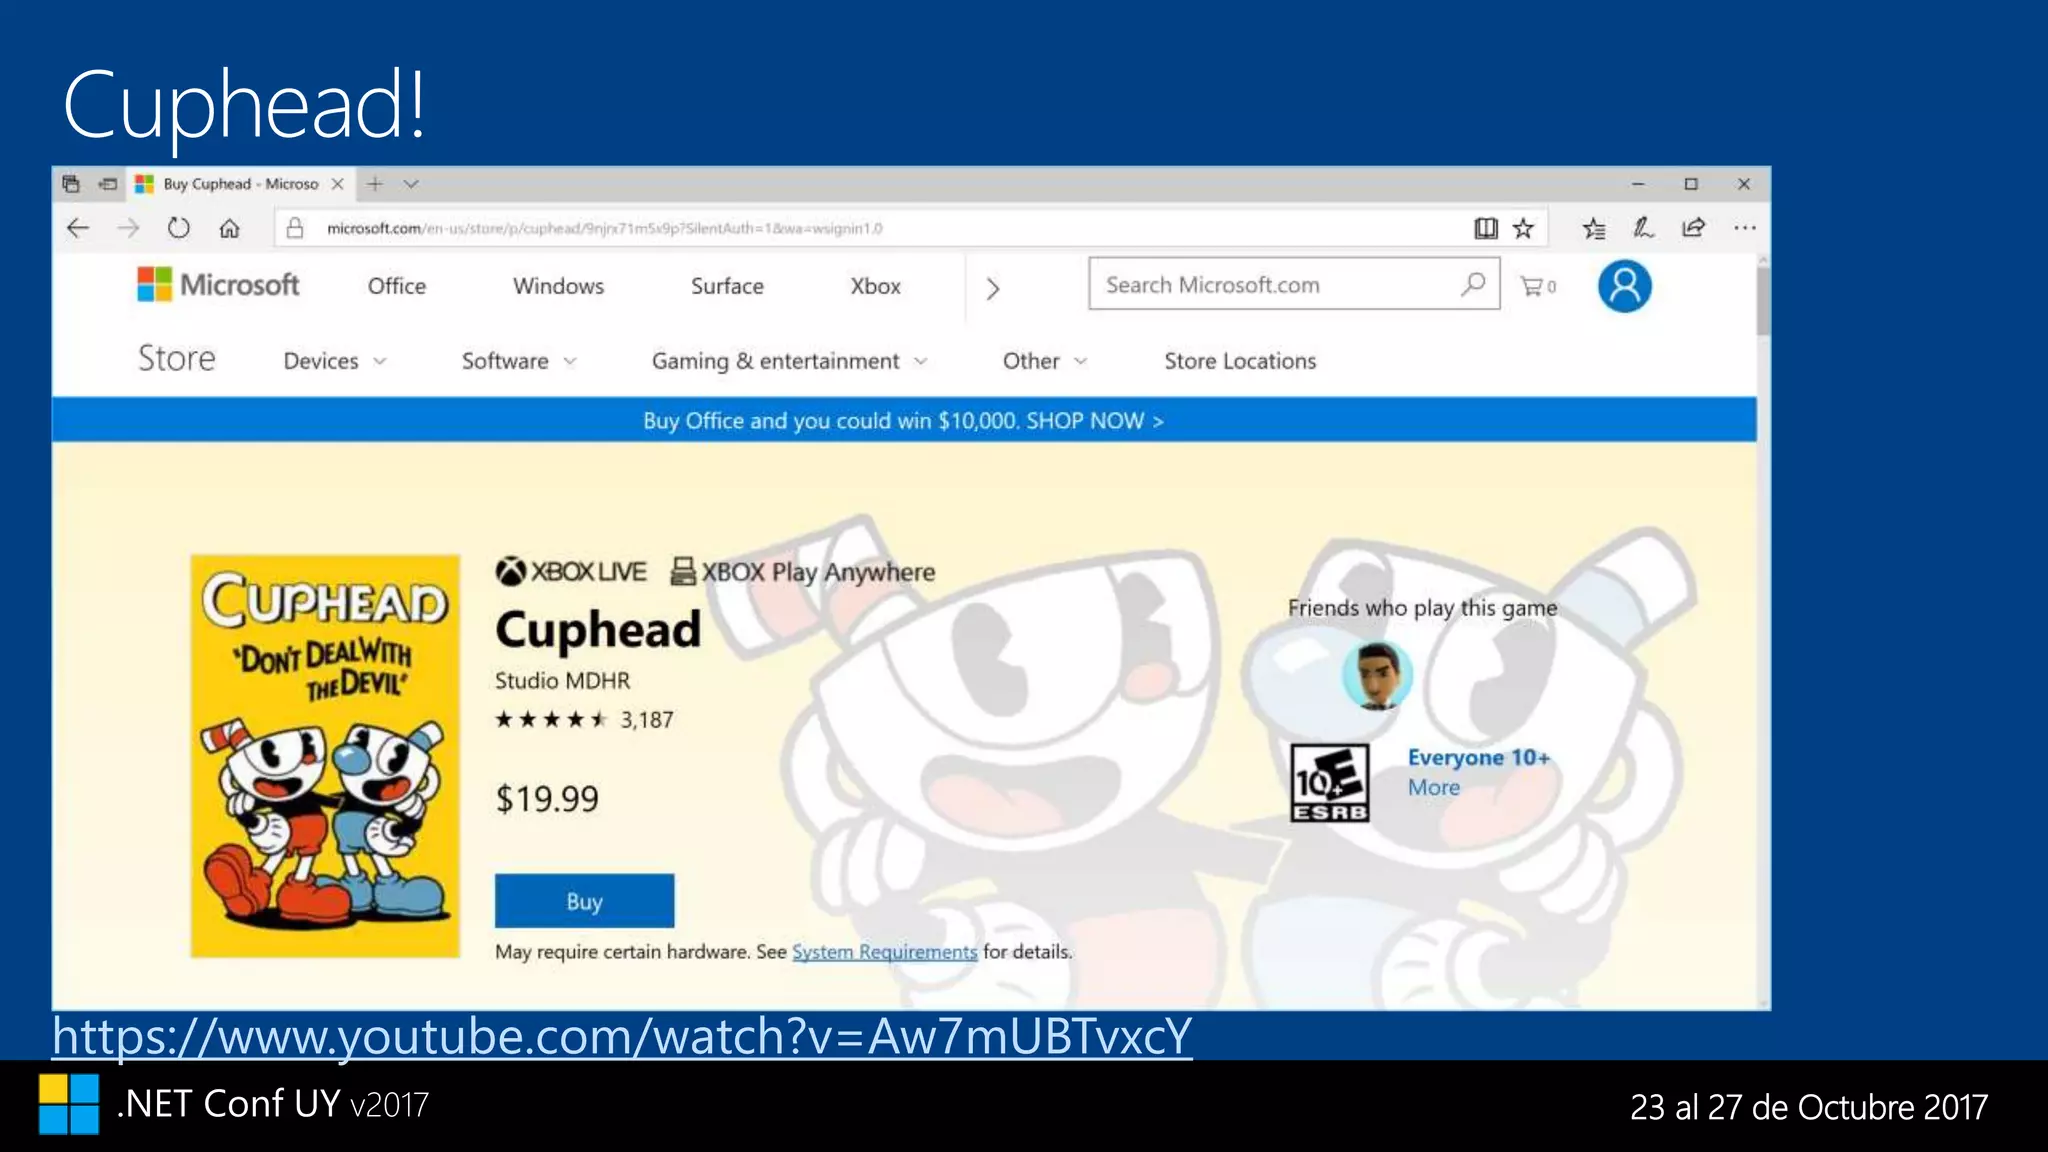Click the browser Back arrow
Viewport: 2048px width, 1152px height.
point(78,228)
